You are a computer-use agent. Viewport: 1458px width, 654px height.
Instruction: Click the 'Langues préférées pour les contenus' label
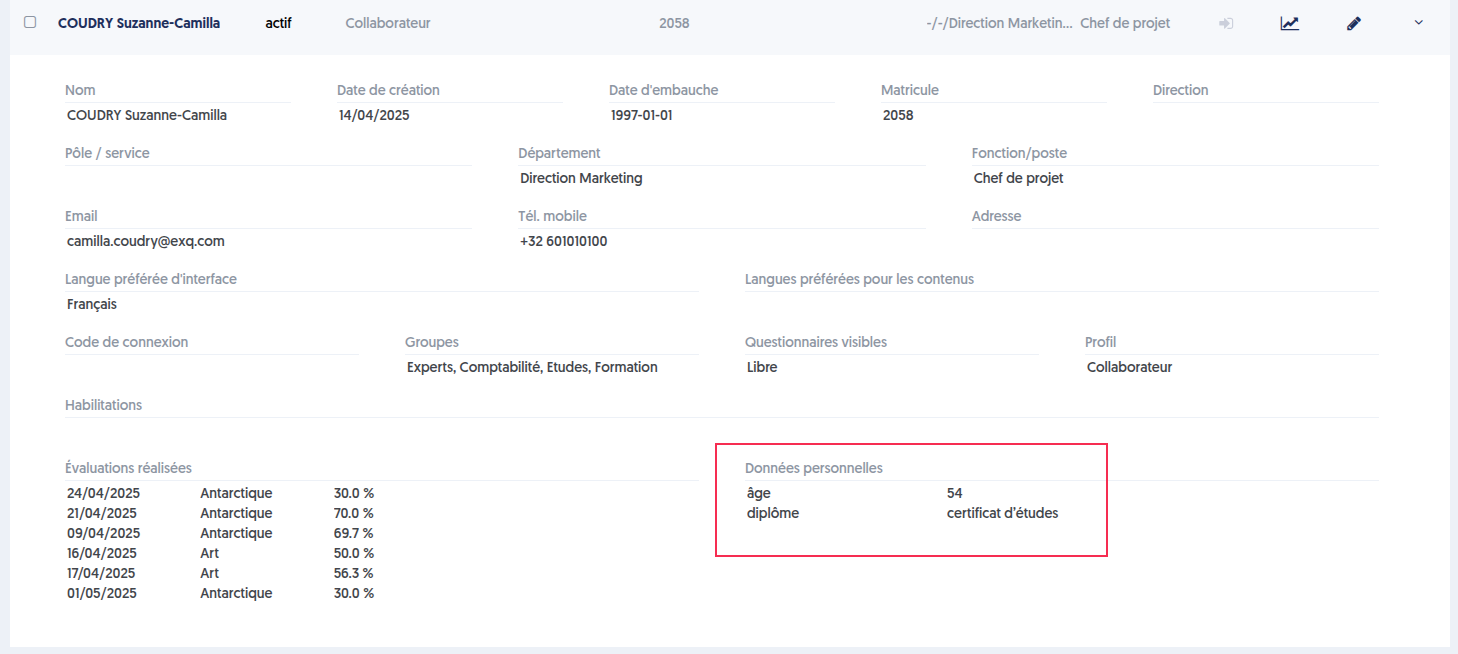[x=859, y=279]
